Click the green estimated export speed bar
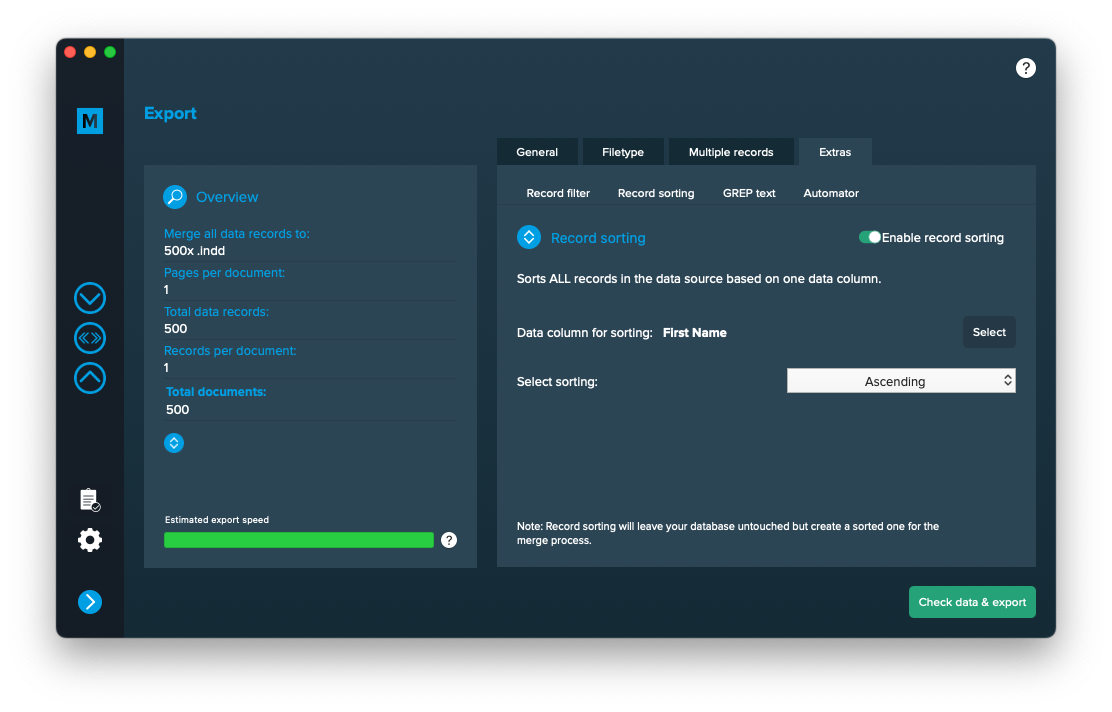Screen dimensions: 1112x712 coord(299,540)
